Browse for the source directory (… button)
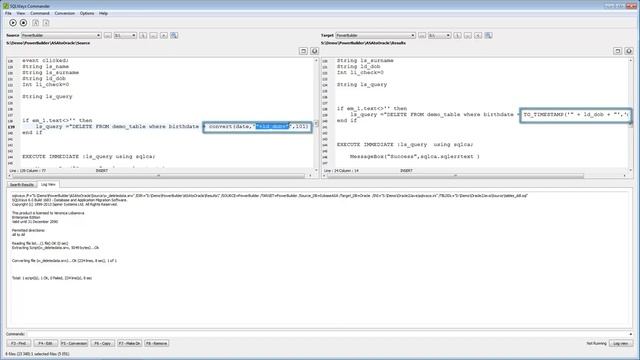Screen dimensions: 640x360 [107, 36]
